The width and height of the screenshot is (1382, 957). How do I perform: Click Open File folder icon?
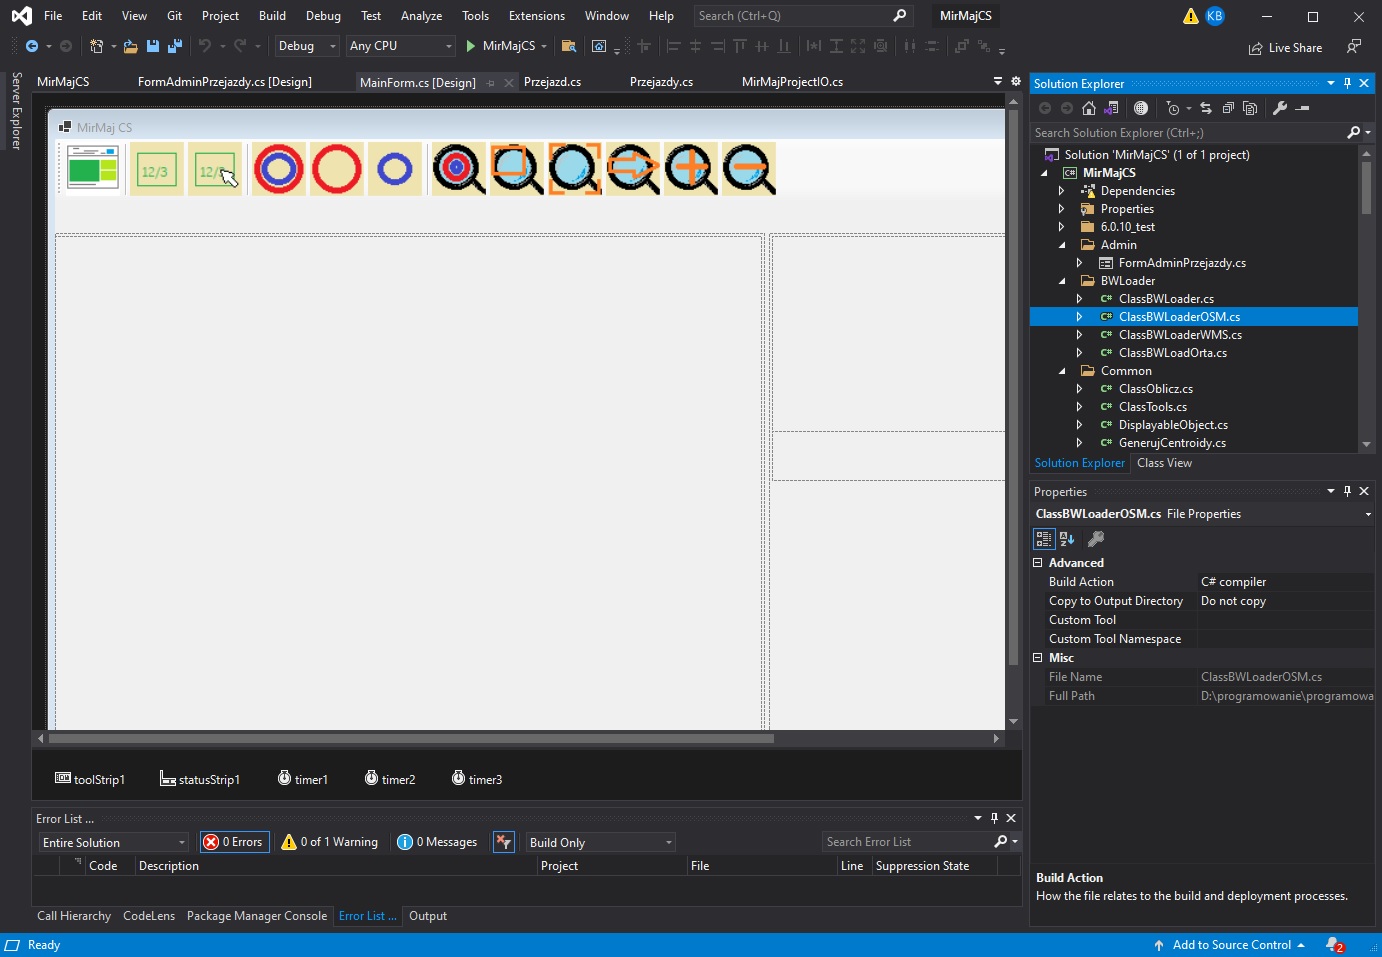click(x=131, y=46)
